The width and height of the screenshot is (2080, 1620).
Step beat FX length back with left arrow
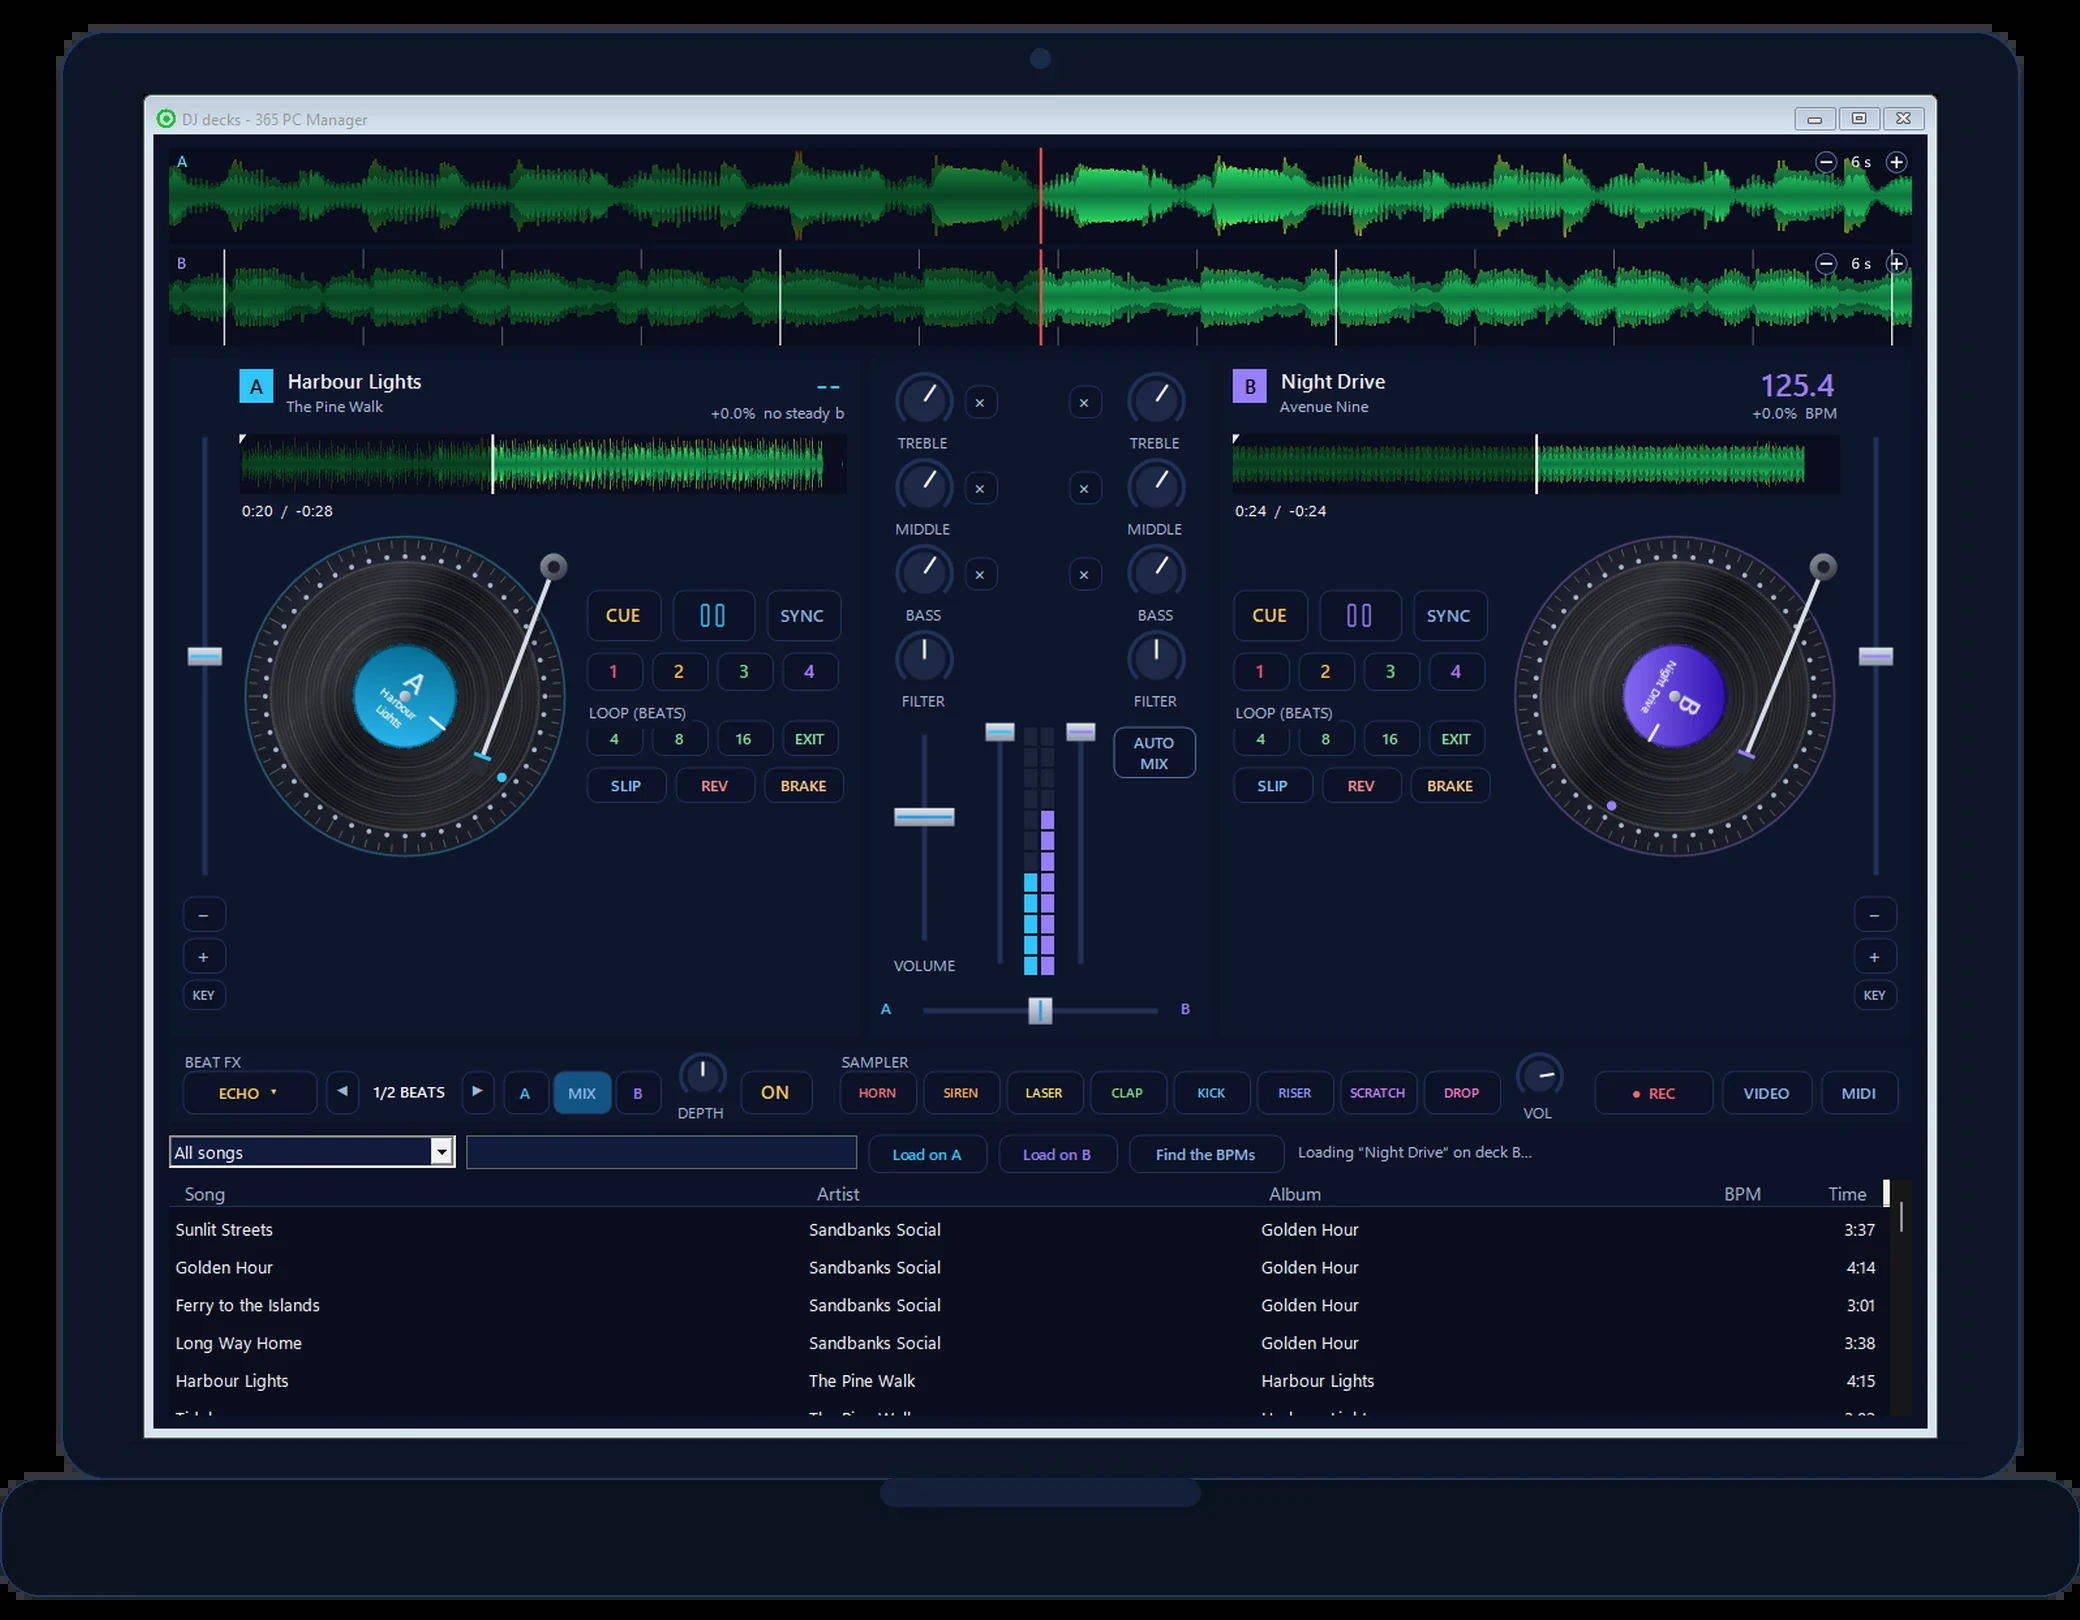pyautogui.click(x=342, y=1092)
